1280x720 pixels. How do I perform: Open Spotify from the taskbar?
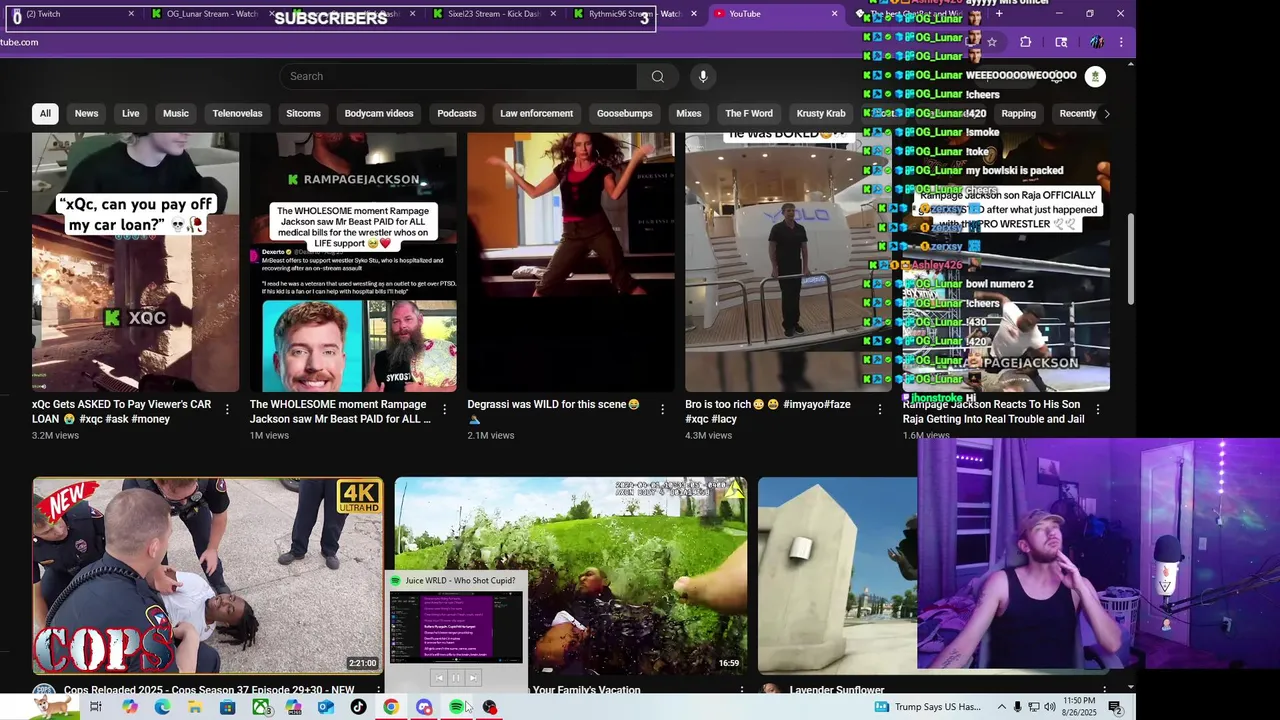(x=456, y=707)
